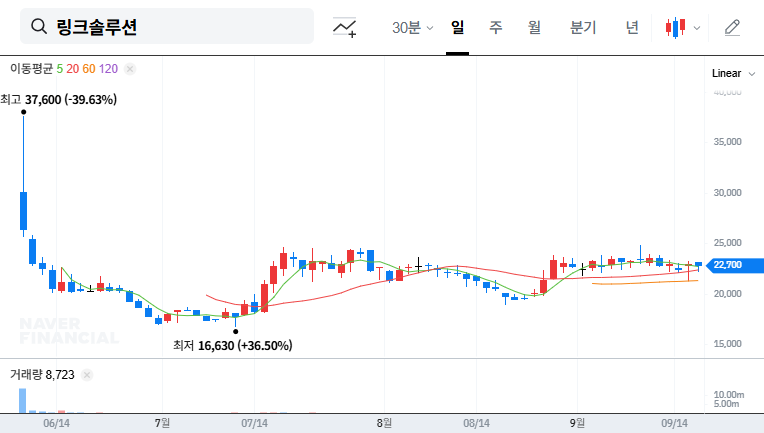Click the search magnifier icon
Viewport: 764px width, 433px height.
click(x=39, y=26)
